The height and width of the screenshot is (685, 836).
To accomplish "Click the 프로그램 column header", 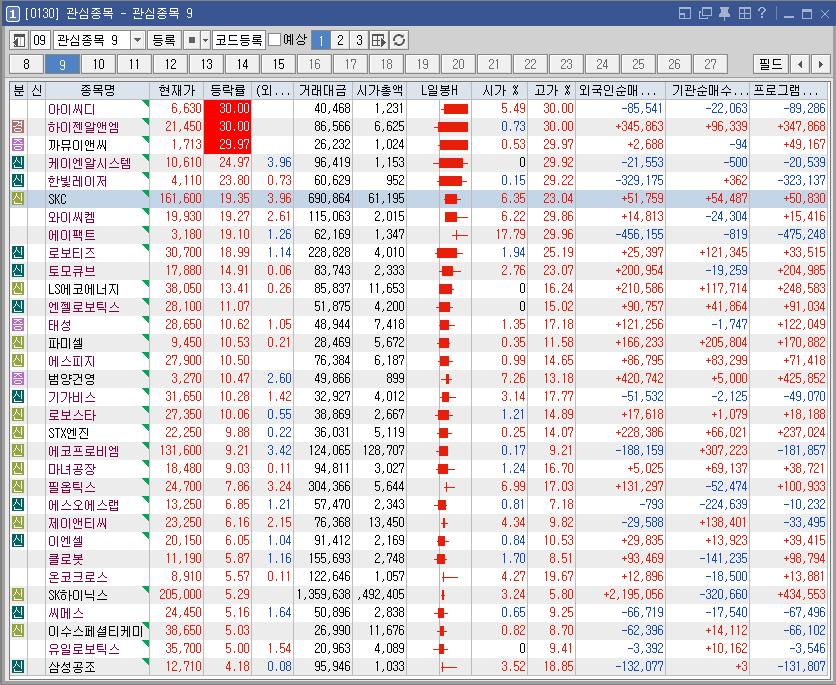I will coord(789,91).
